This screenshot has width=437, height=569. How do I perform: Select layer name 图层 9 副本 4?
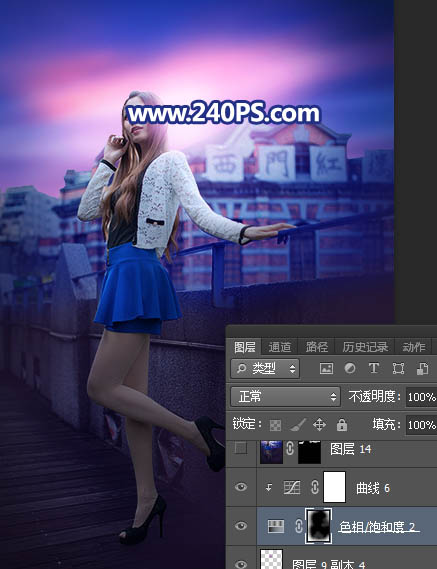click(328, 564)
